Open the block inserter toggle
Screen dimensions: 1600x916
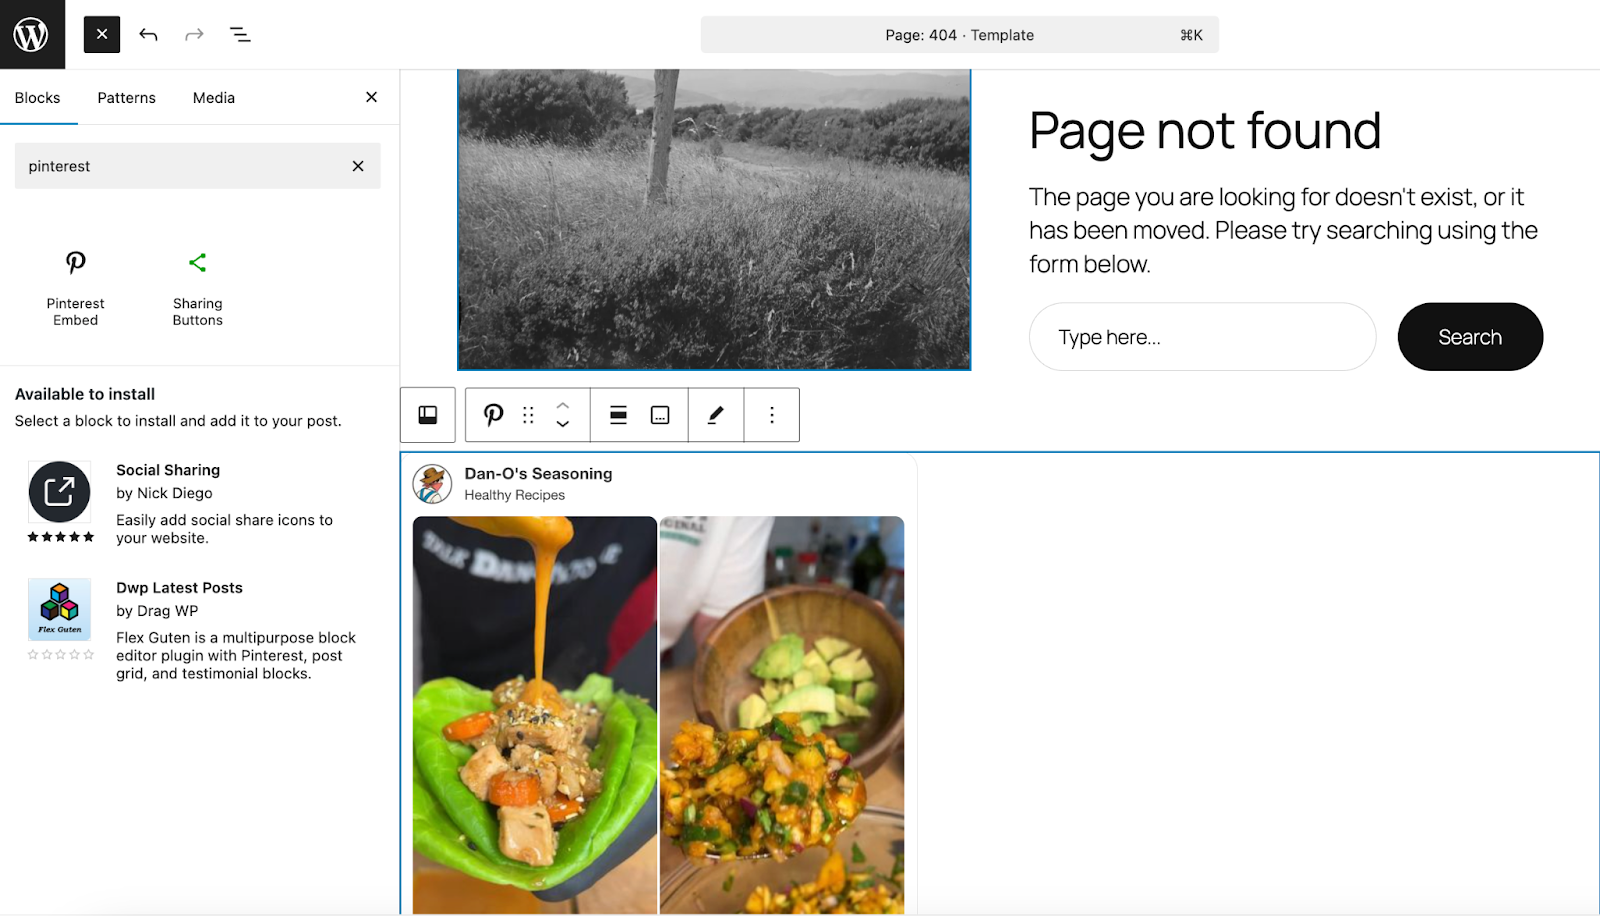click(x=101, y=33)
